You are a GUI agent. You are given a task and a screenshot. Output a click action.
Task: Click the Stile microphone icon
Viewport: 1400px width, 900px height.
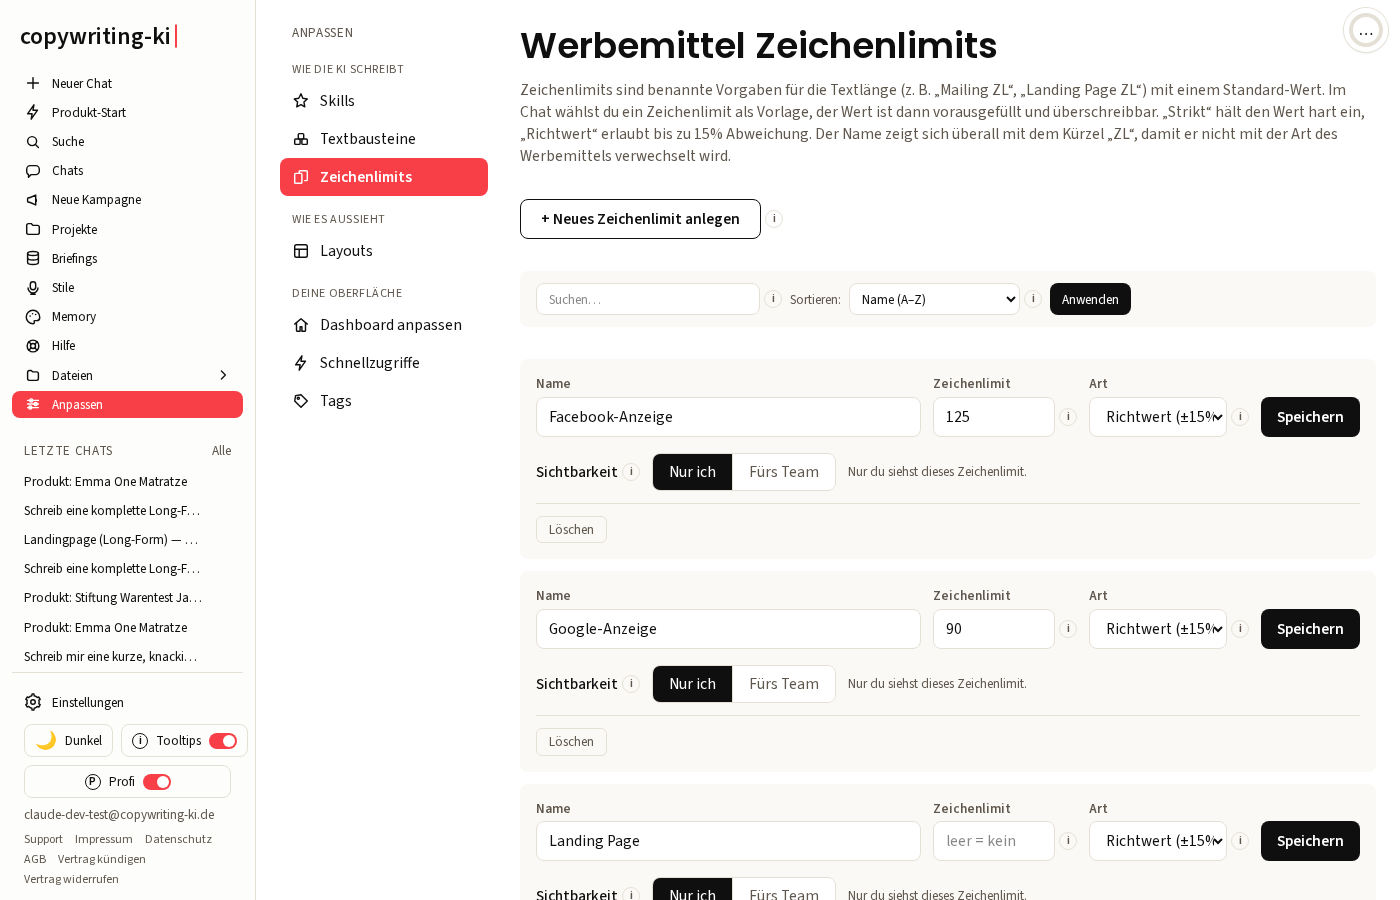point(33,288)
